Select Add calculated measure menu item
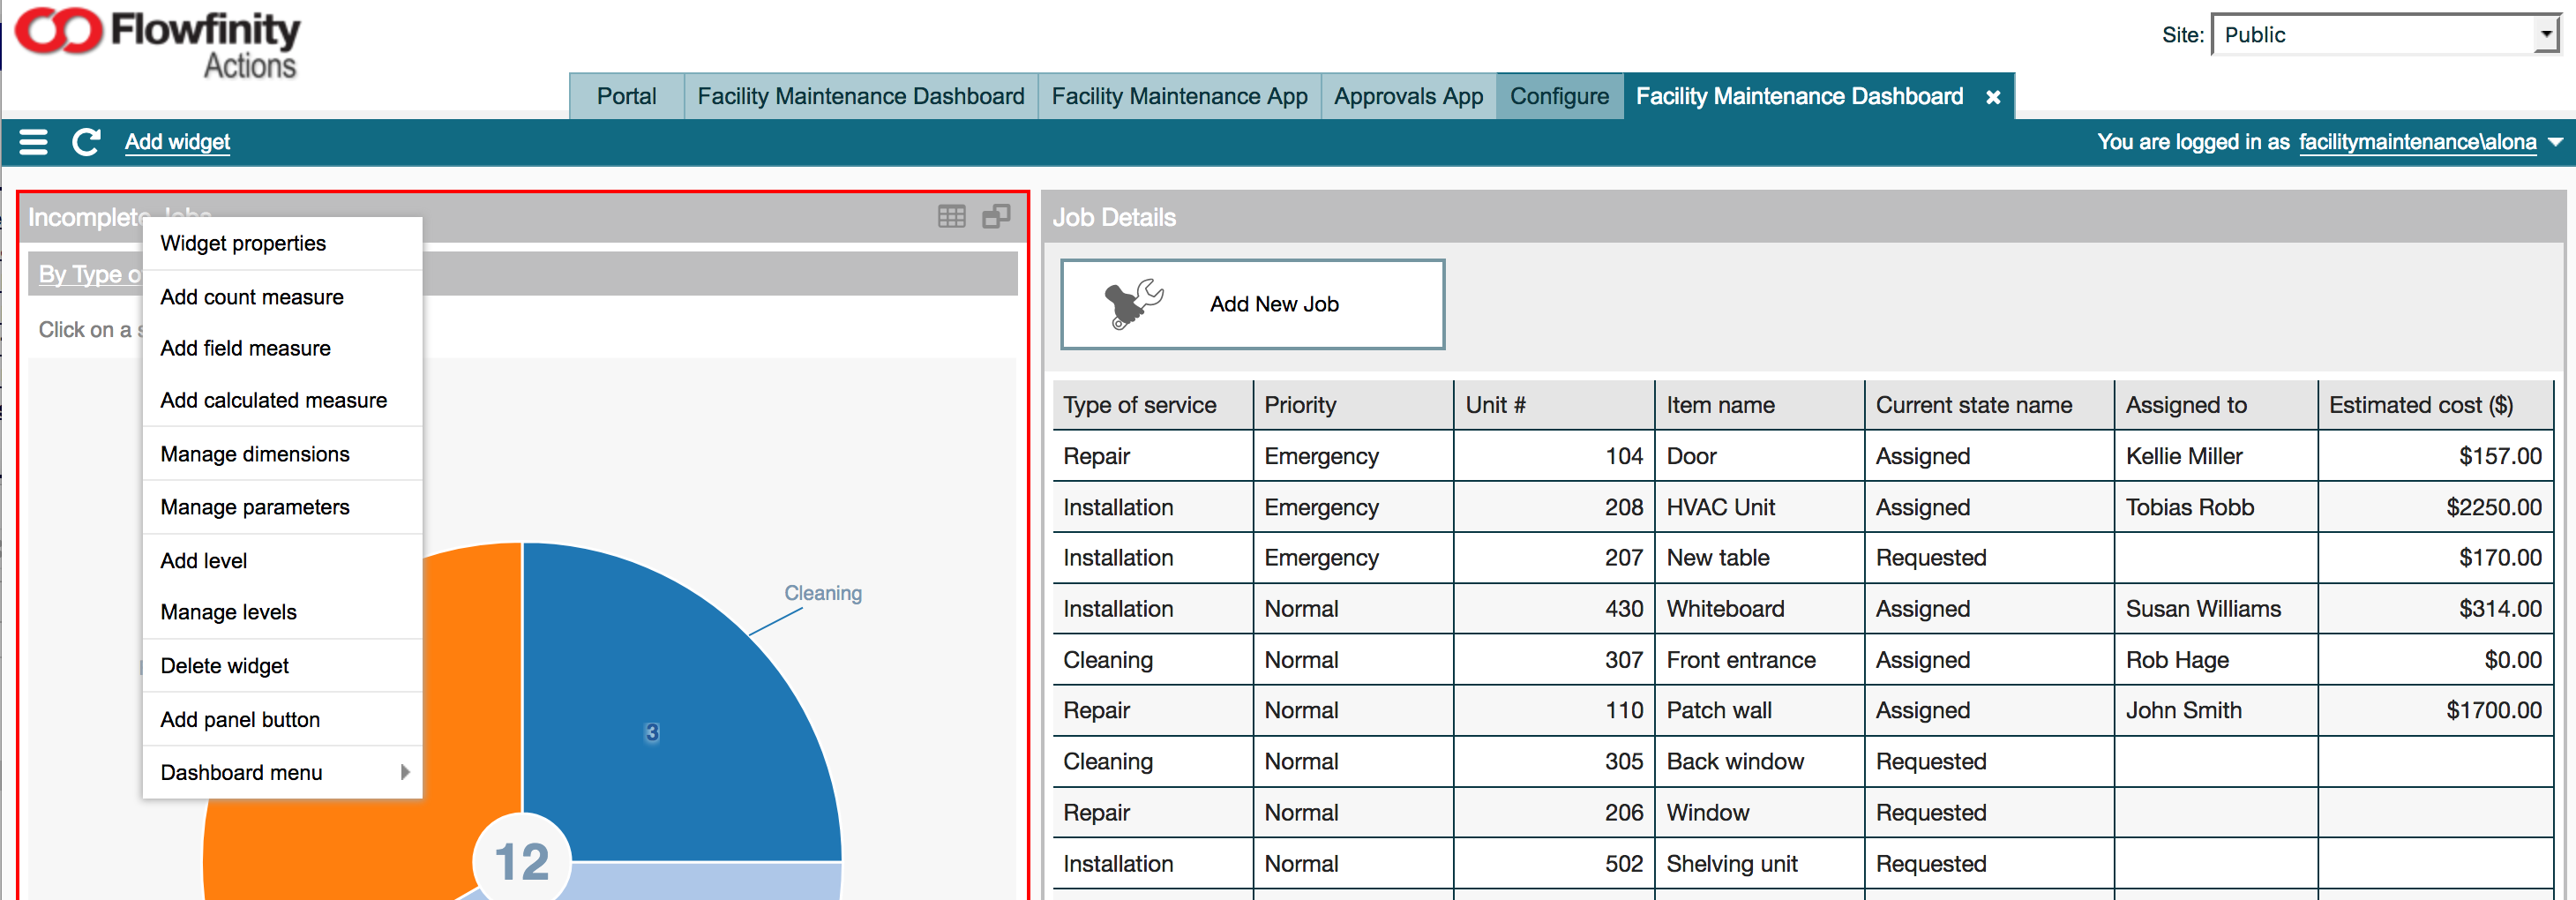Viewport: 2576px width, 900px height. pyautogui.click(x=274, y=400)
